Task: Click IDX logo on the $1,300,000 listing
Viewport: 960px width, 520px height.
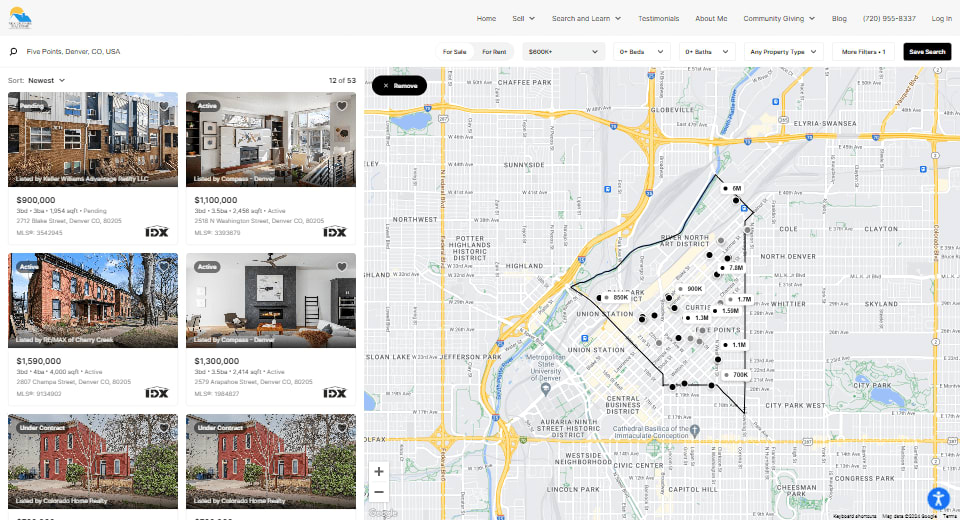Action: (x=335, y=393)
